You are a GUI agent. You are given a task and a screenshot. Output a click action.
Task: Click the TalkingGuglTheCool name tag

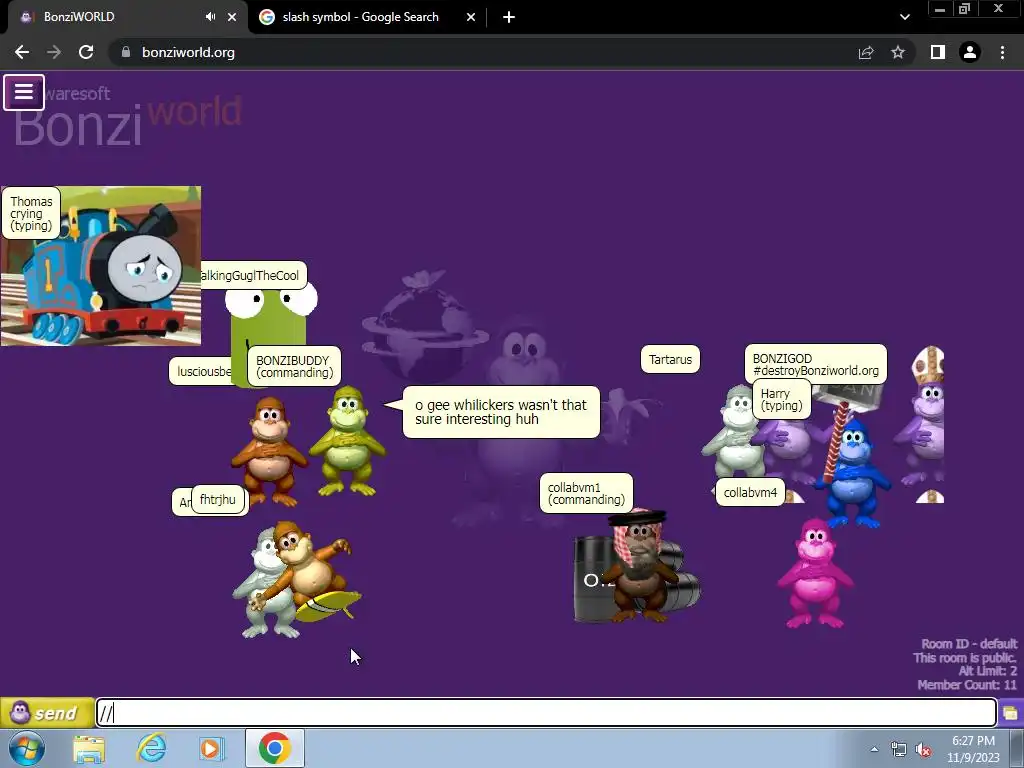(253, 276)
